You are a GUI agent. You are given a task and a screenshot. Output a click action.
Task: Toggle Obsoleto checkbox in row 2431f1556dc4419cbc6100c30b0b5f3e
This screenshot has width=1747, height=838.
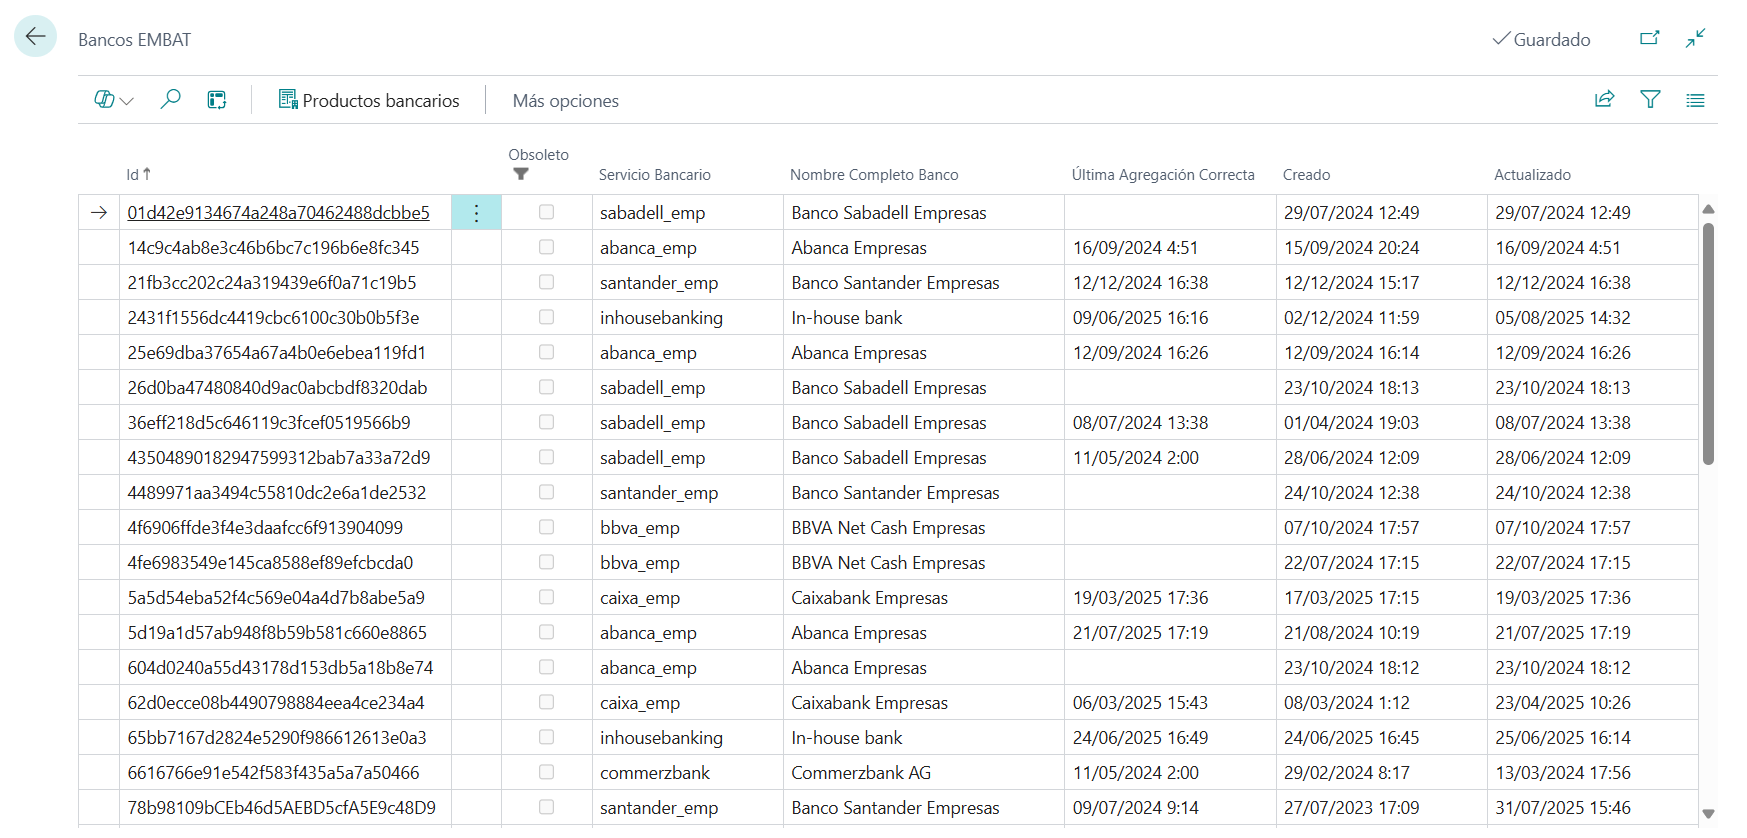point(546,317)
